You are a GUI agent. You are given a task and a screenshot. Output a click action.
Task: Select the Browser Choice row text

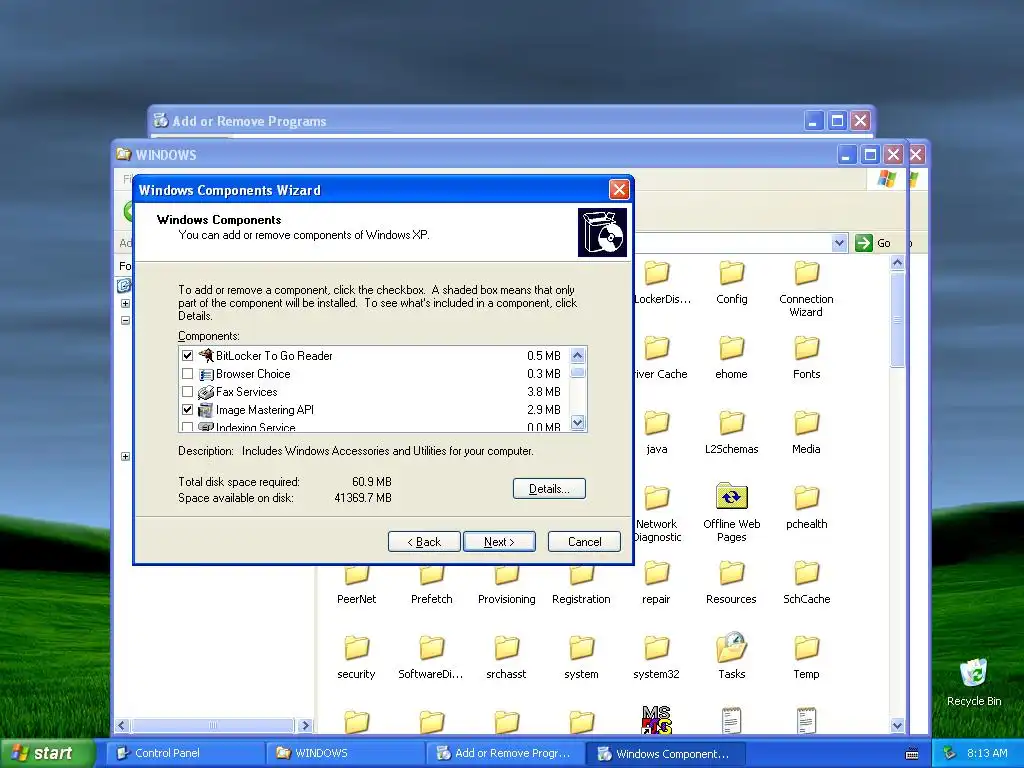[253, 374]
